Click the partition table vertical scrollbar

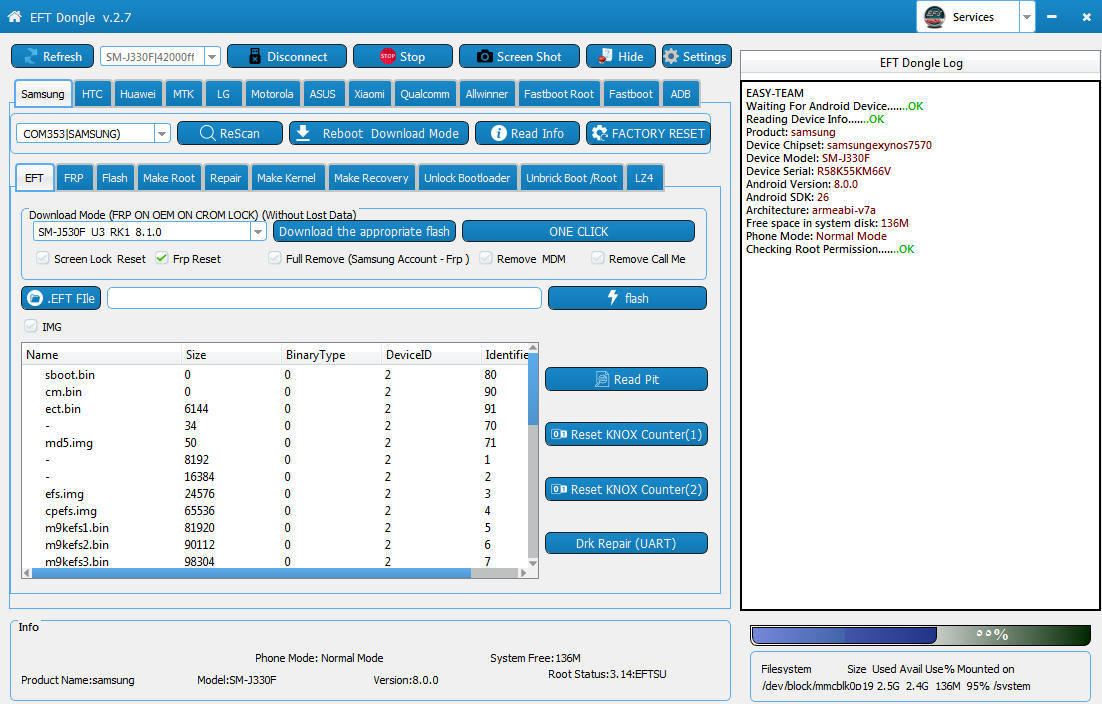point(533,455)
